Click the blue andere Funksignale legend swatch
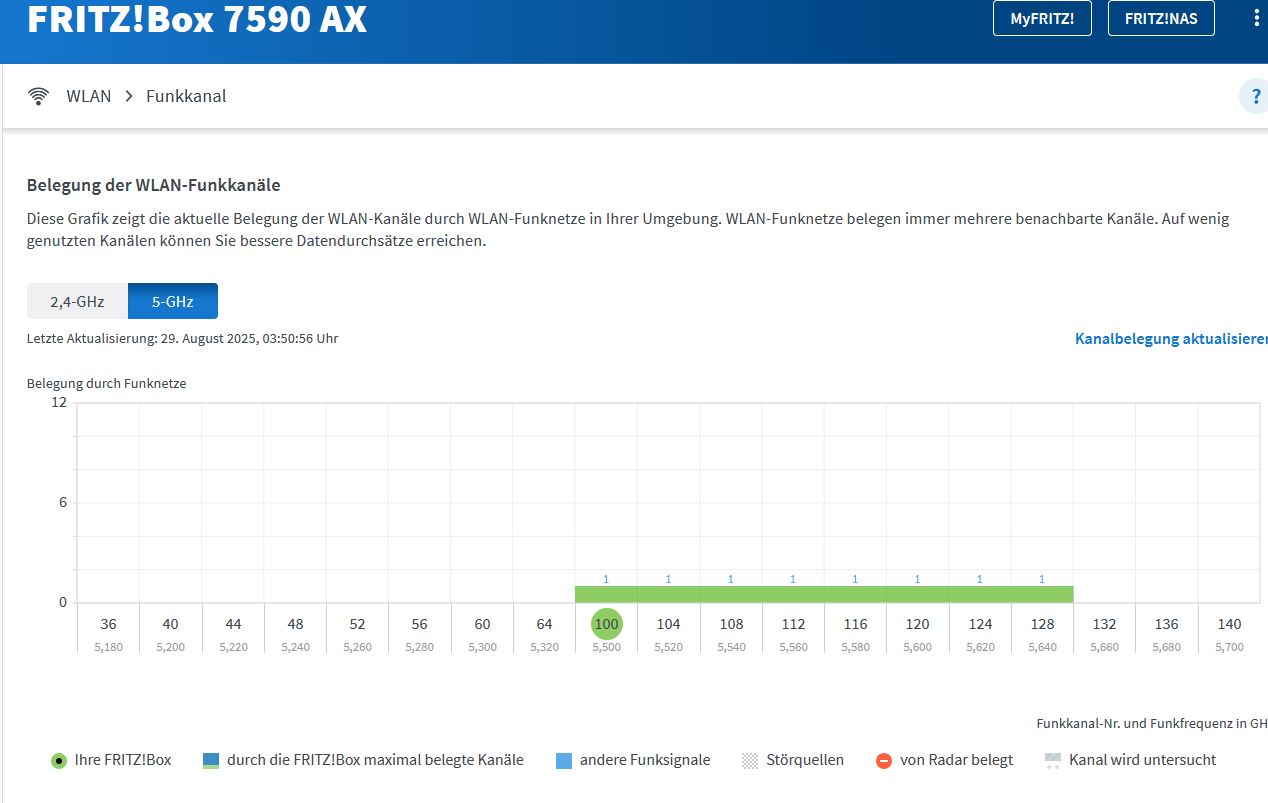 pos(563,761)
